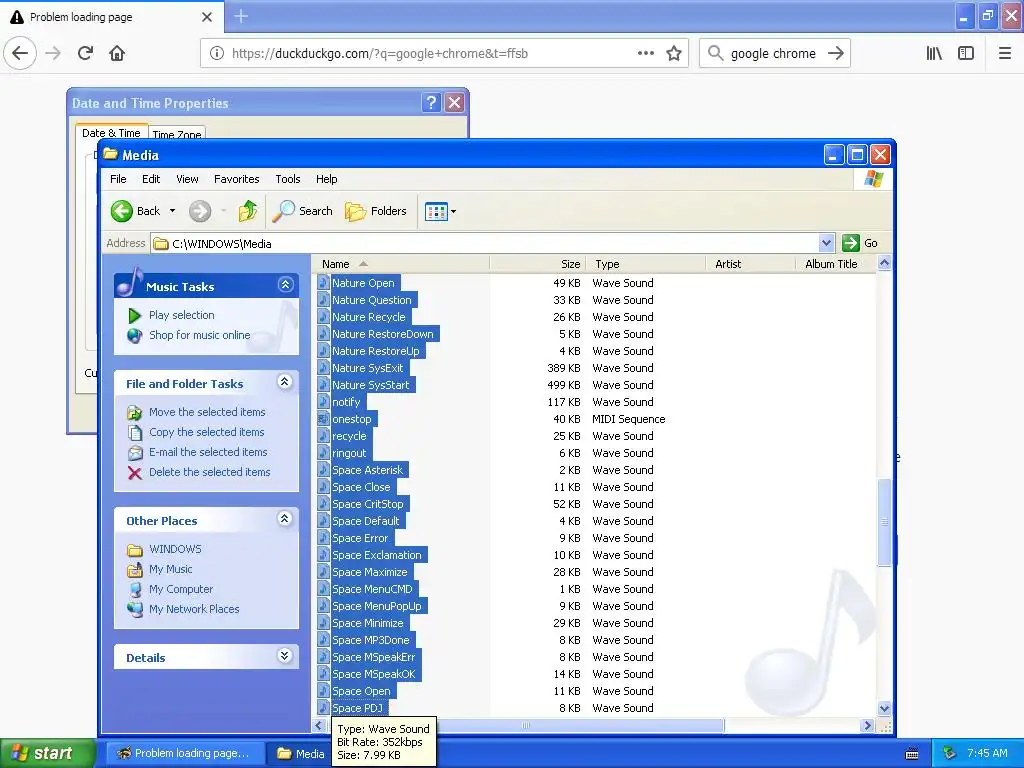1024x768 pixels.
Task: Collapse the Other Places panel
Action: 285,519
